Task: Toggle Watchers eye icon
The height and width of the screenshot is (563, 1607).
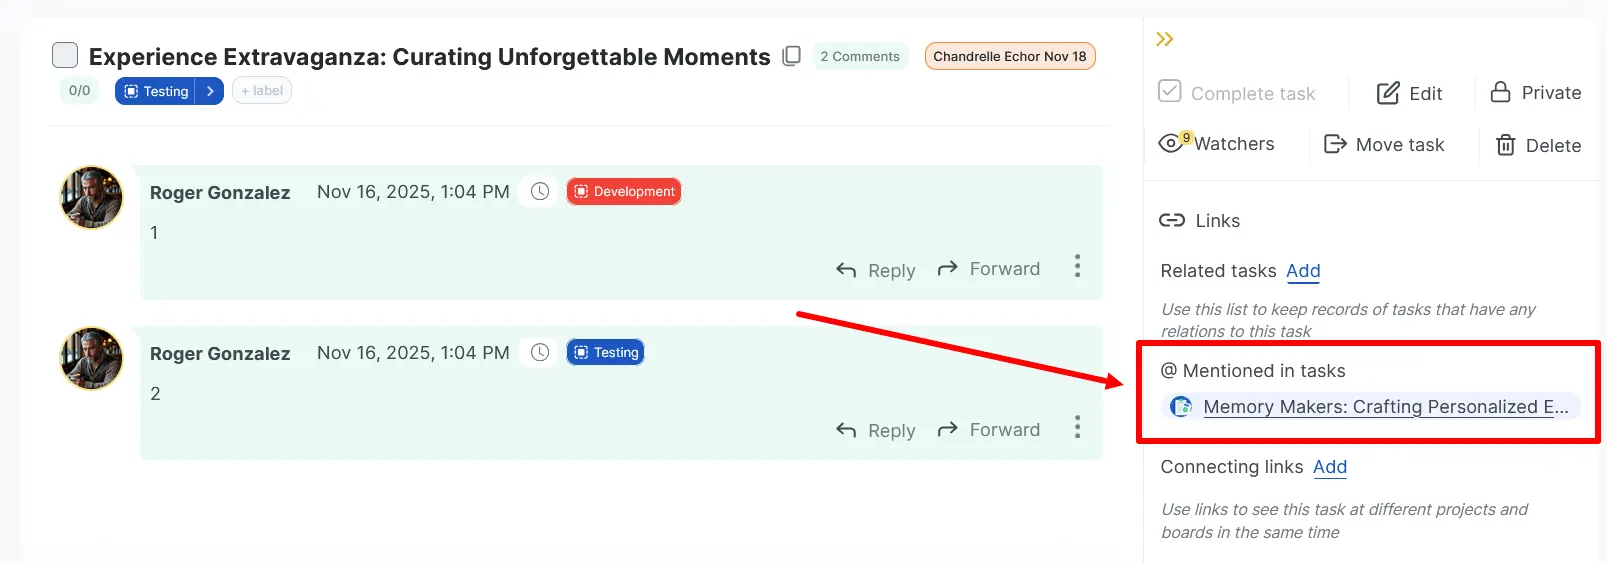Action: 1171,143
